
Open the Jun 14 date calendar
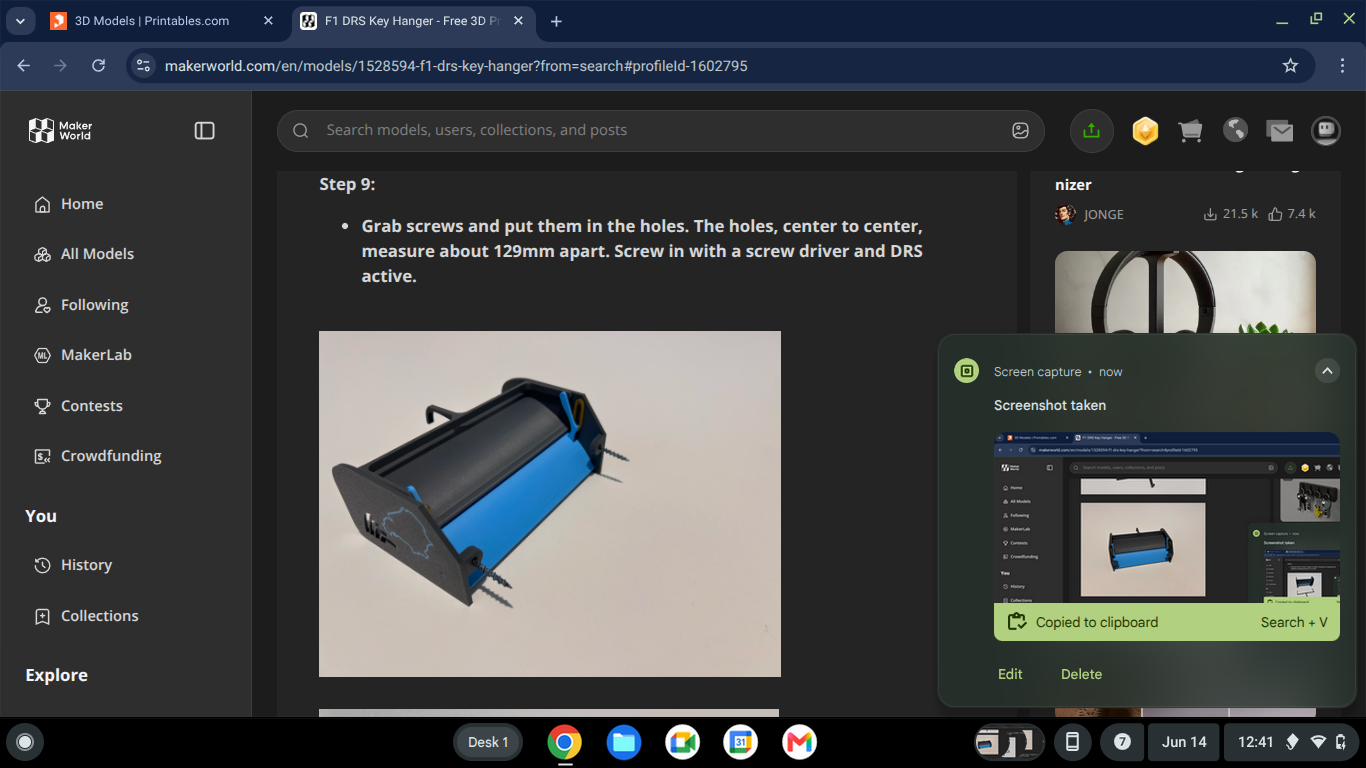pos(1184,742)
